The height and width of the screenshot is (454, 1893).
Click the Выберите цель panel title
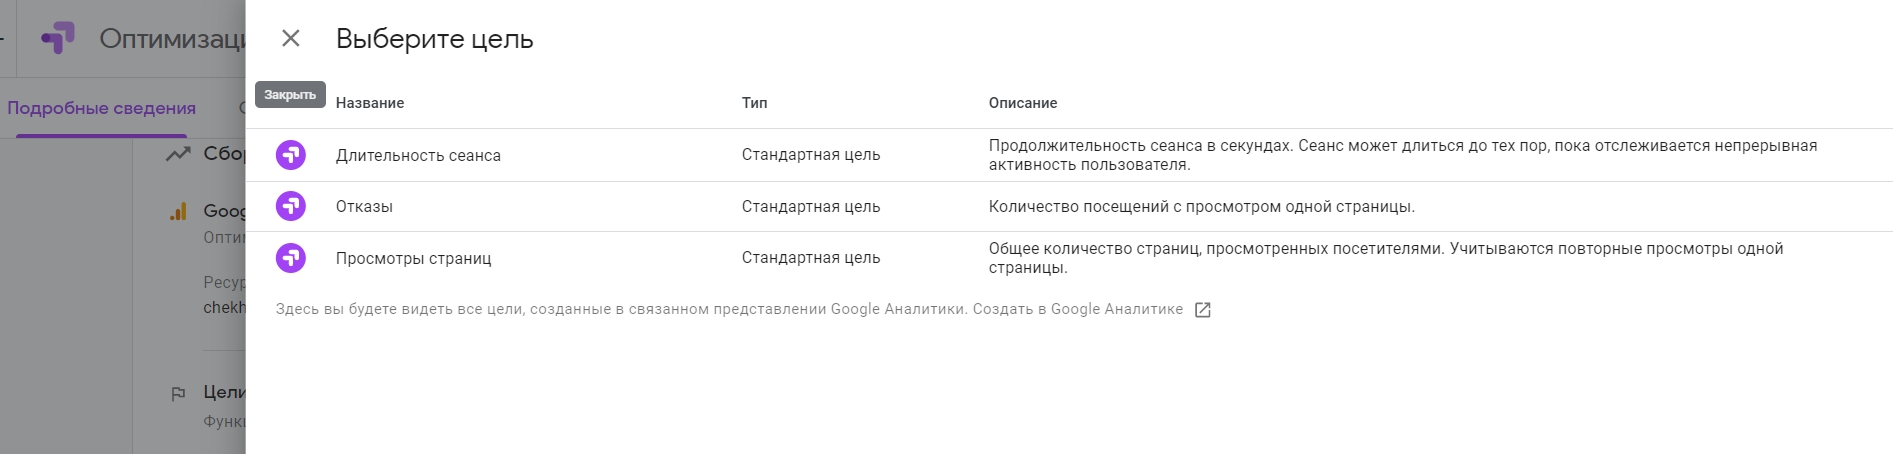[435, 39]
